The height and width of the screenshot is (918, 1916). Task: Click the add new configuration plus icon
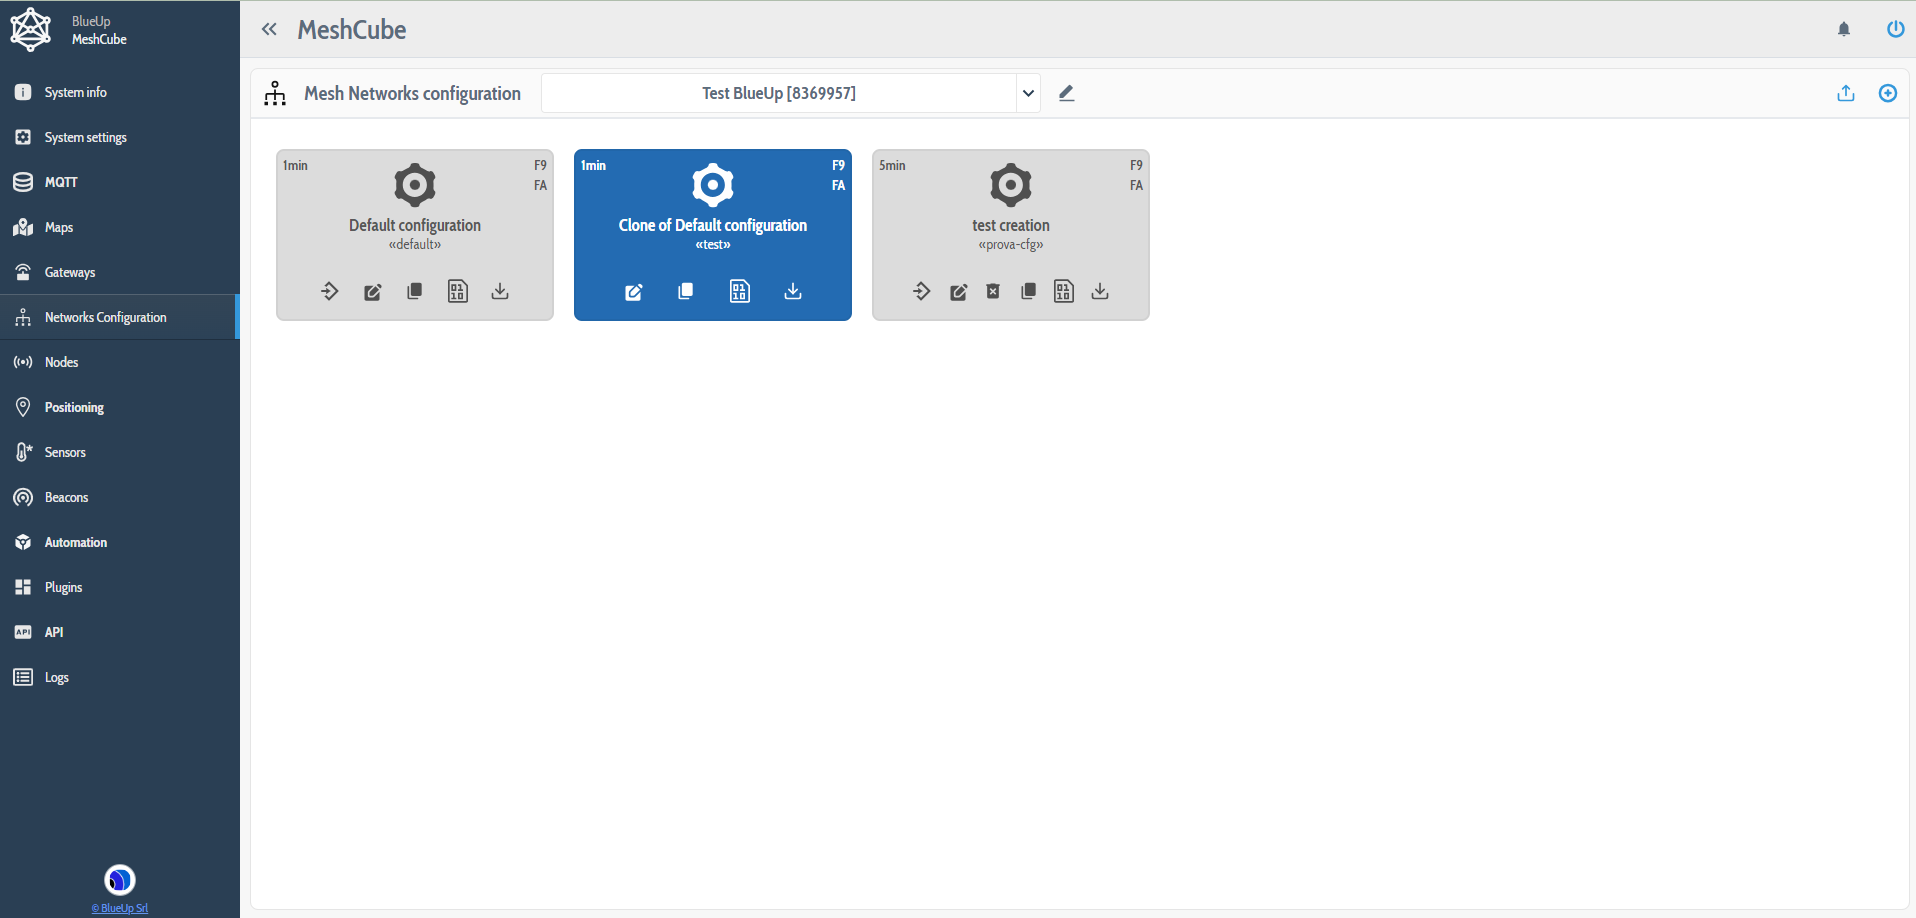point(1887,93)
